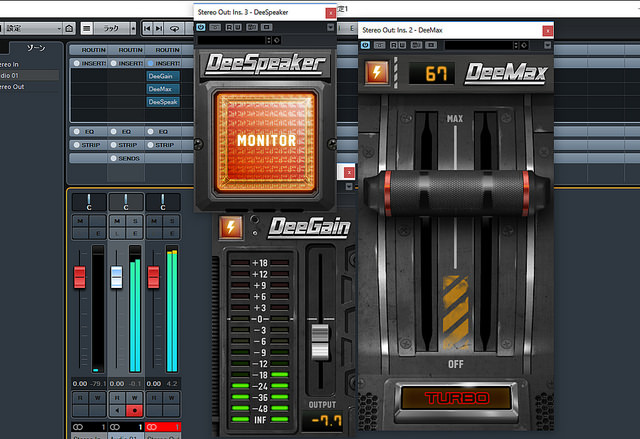Image resolution: width=640 pixels, height=439 pixels.
Task: Mute the Audio 01 mixer channel
Action: click(x=117, y=221)
